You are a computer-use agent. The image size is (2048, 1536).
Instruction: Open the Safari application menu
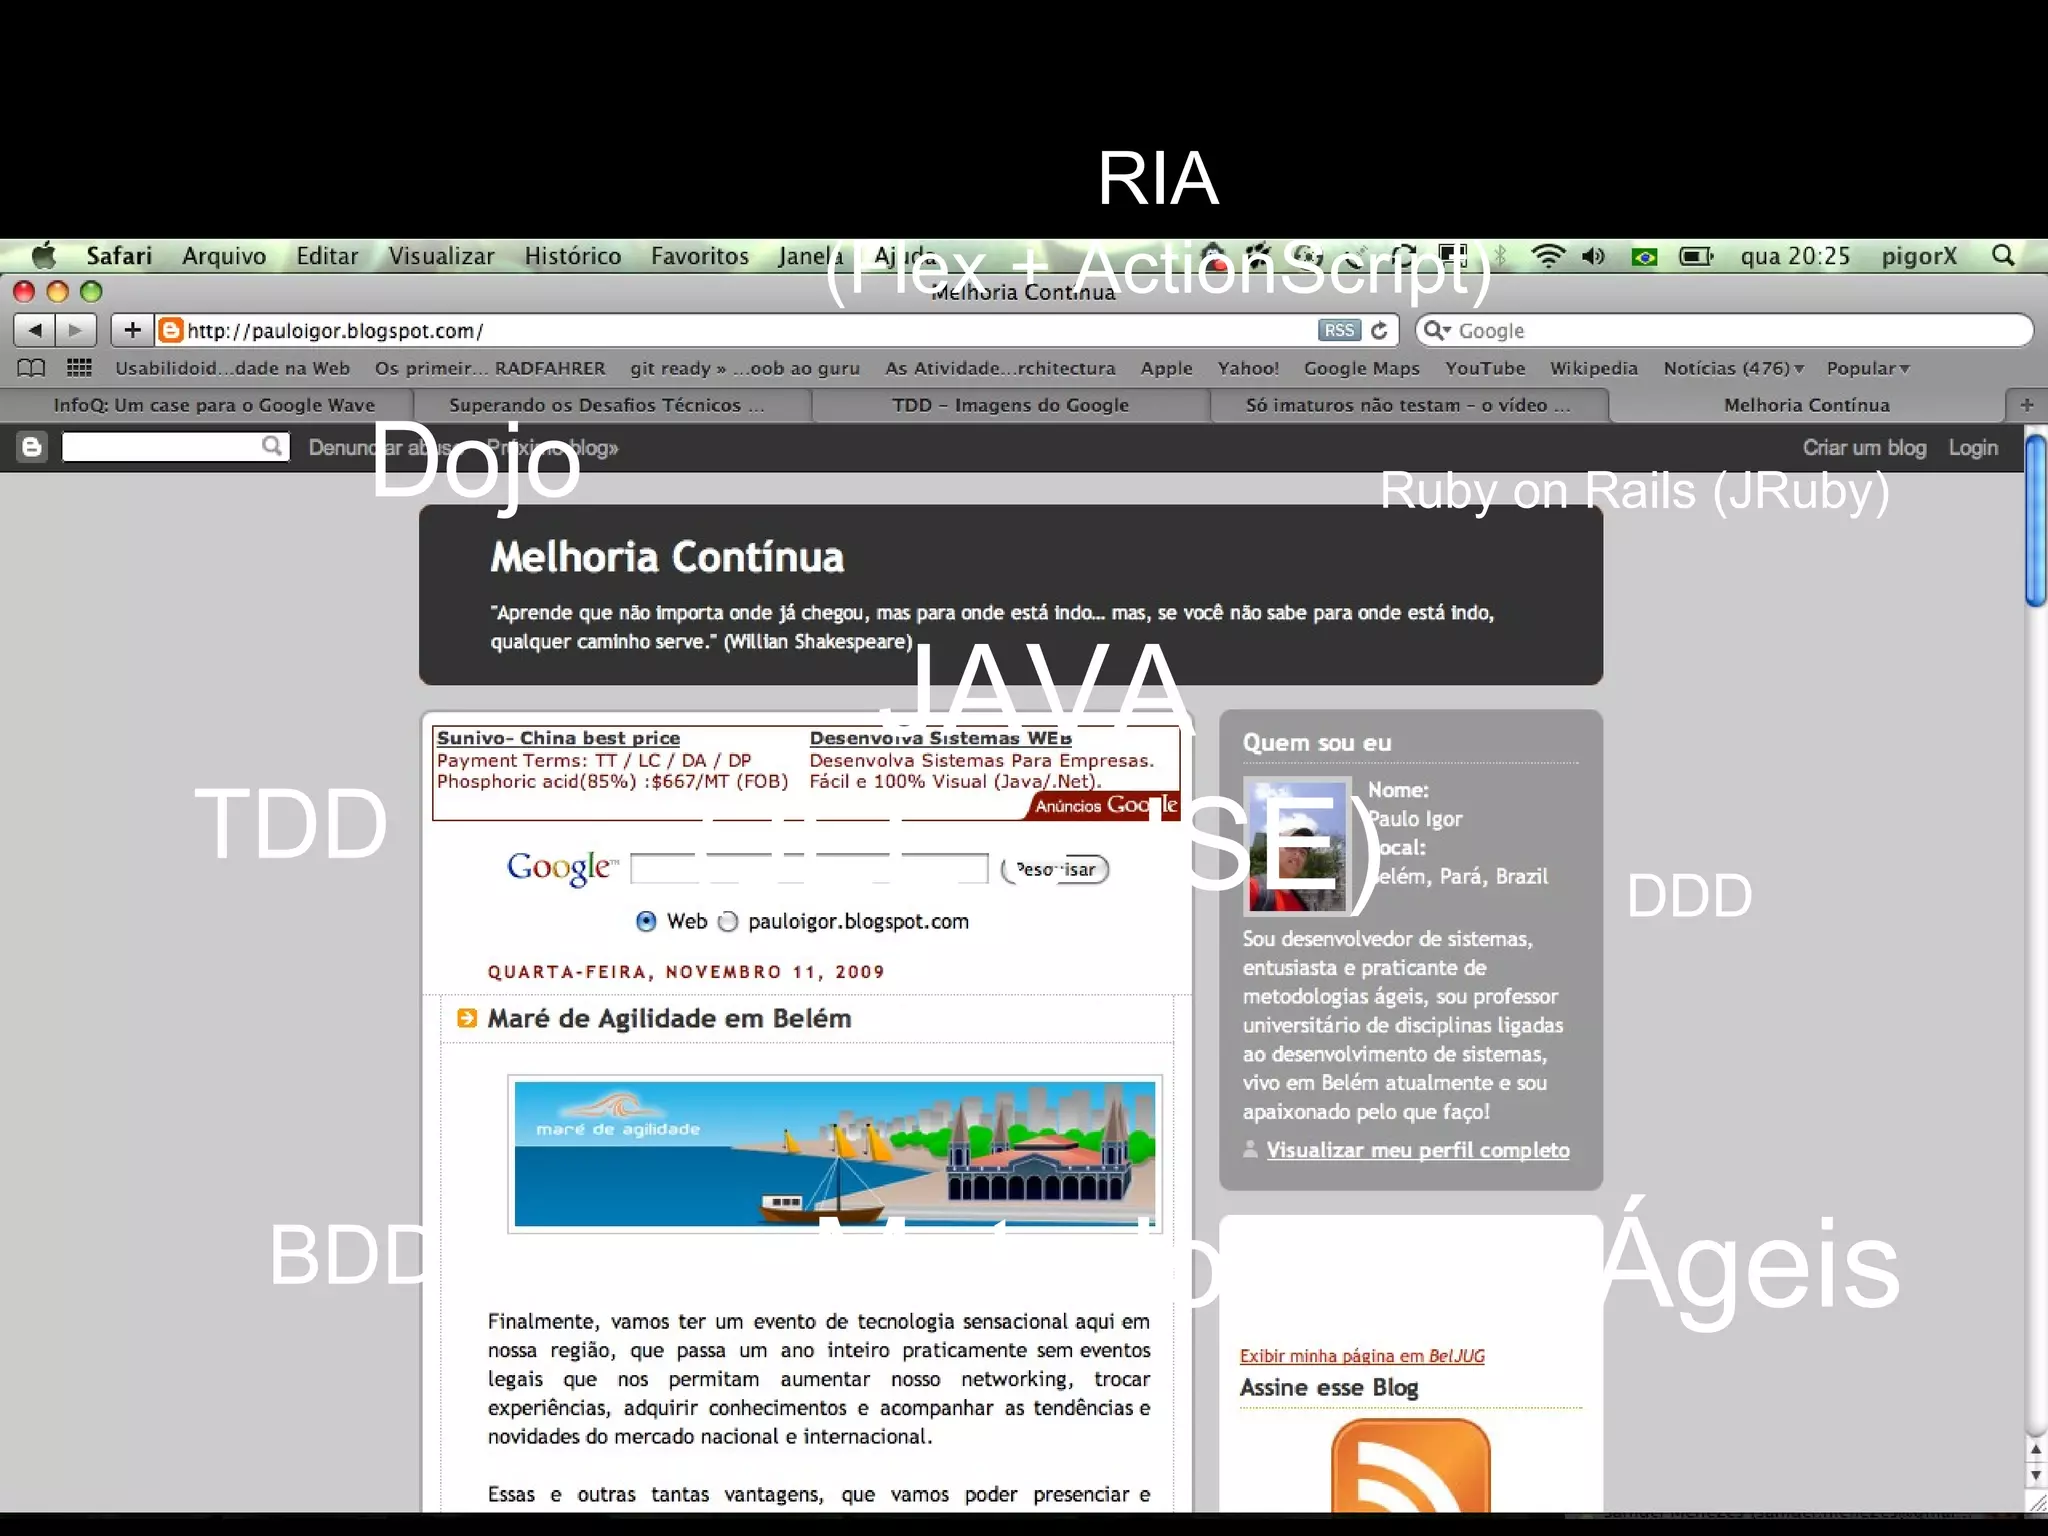(119, 256)
